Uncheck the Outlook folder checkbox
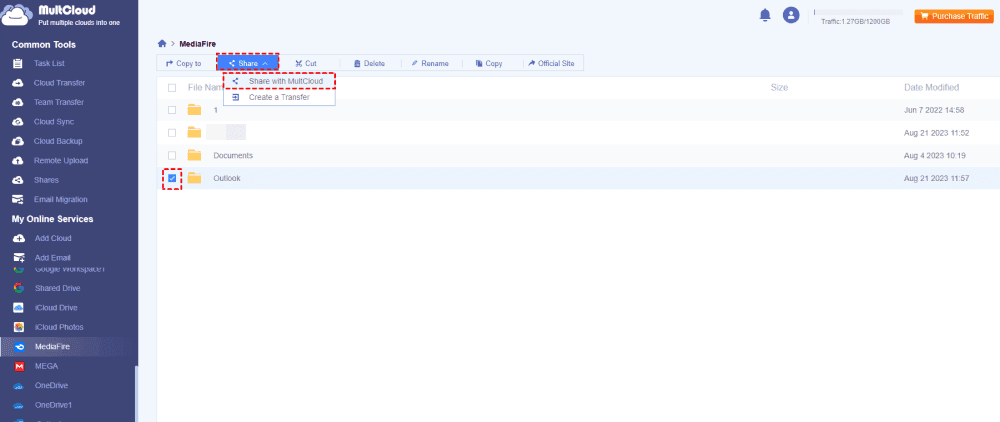This screenshot has height=422, width=1000. pyautogui.click(x=172, y=178)
